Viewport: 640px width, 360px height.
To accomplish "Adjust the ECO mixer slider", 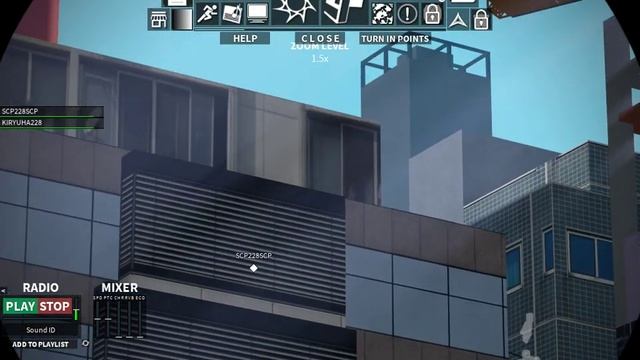I will pos(140,319).
